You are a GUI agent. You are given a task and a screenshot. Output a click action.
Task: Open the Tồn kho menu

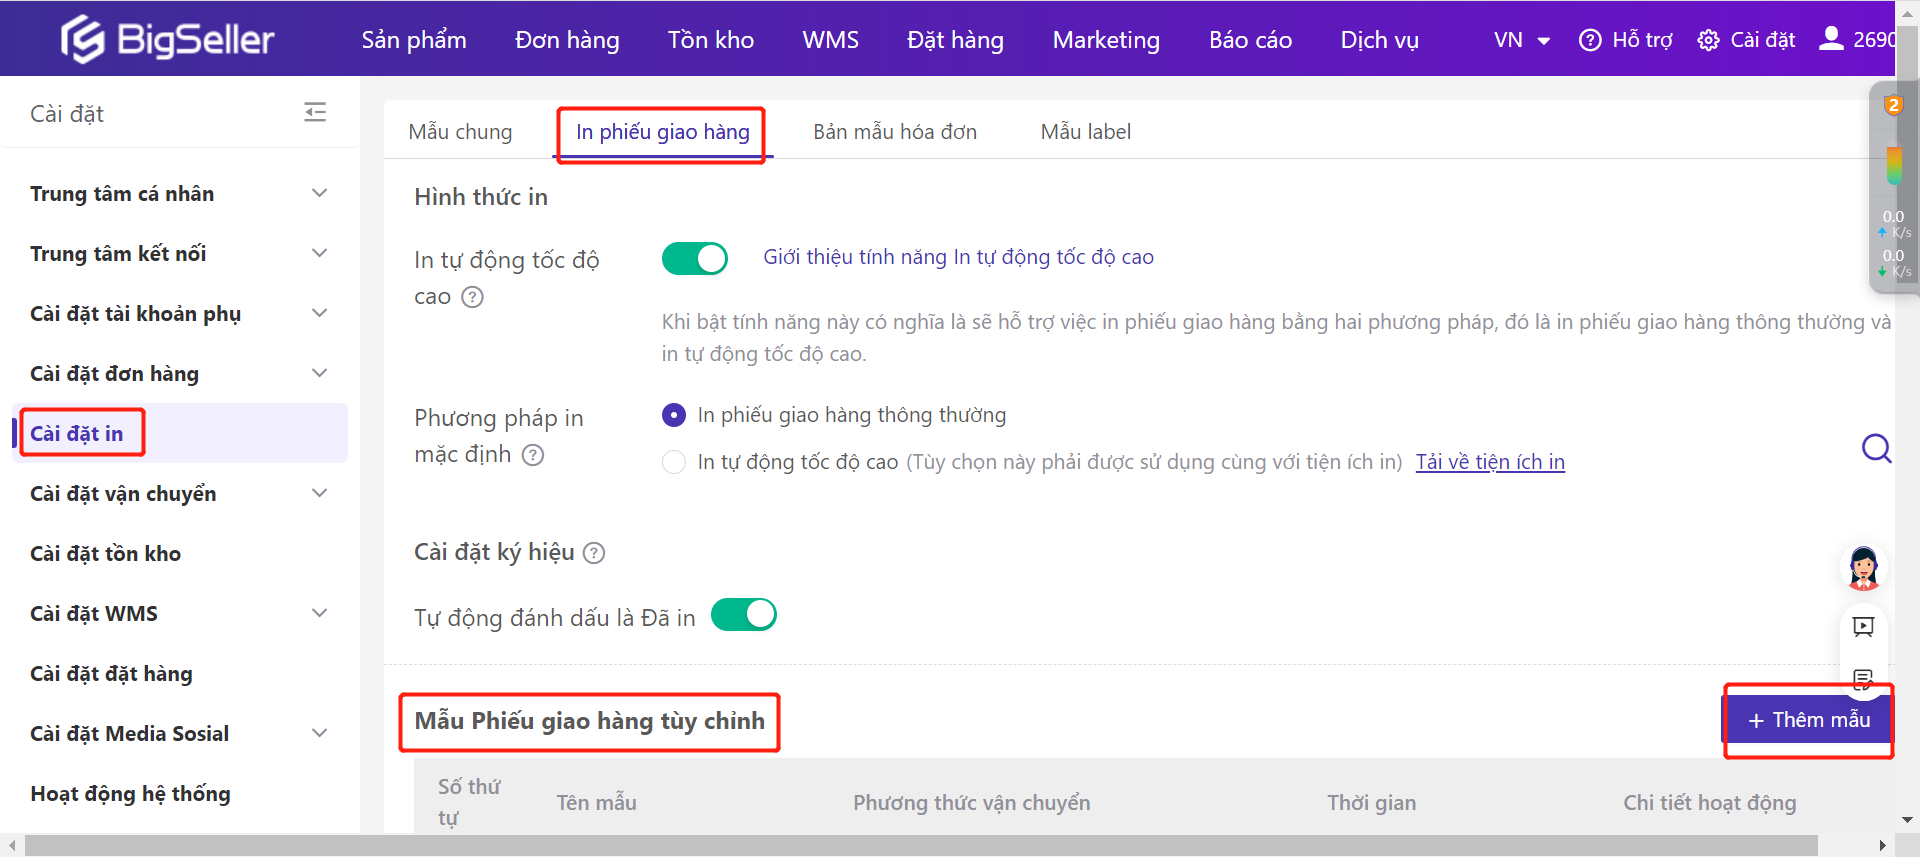coord(710,40)
